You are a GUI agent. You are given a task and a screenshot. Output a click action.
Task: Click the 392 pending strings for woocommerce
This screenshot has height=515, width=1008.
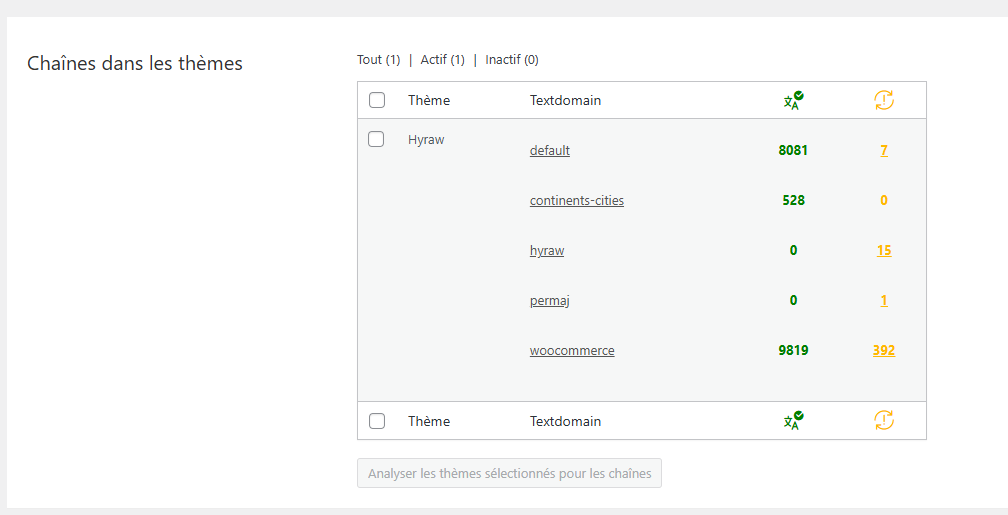pyautogui.click(x=883, y=351)
